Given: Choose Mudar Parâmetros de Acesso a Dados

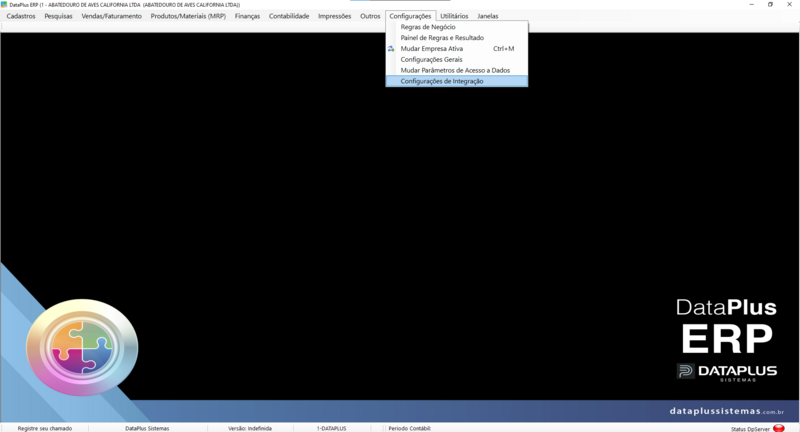Looking at the screenshot, I should coord(457,70).
